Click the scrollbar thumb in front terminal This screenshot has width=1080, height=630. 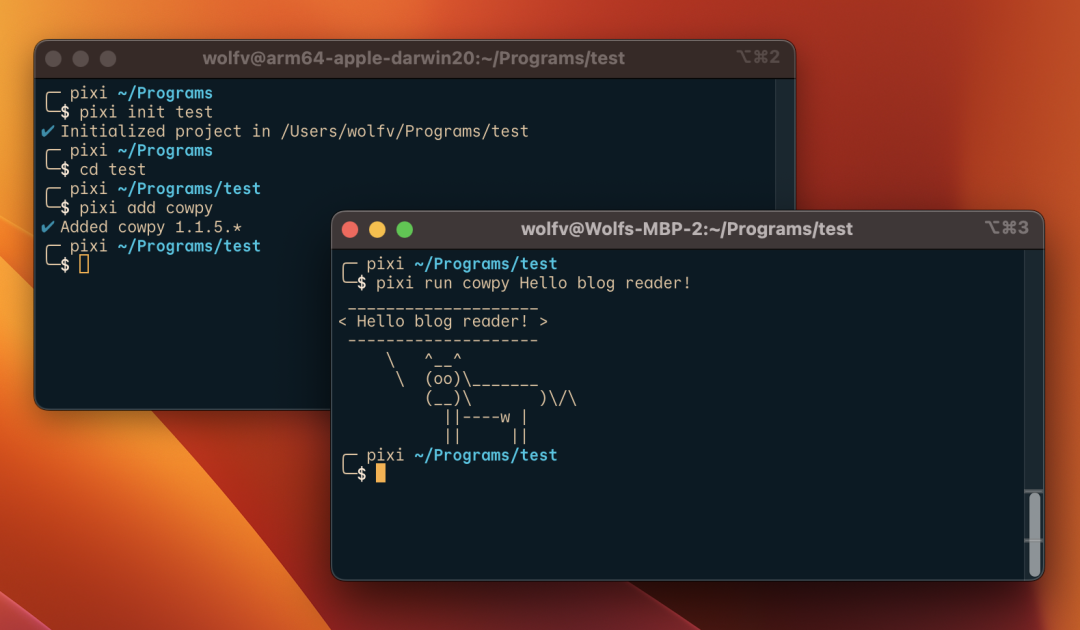pos(1035,534)
